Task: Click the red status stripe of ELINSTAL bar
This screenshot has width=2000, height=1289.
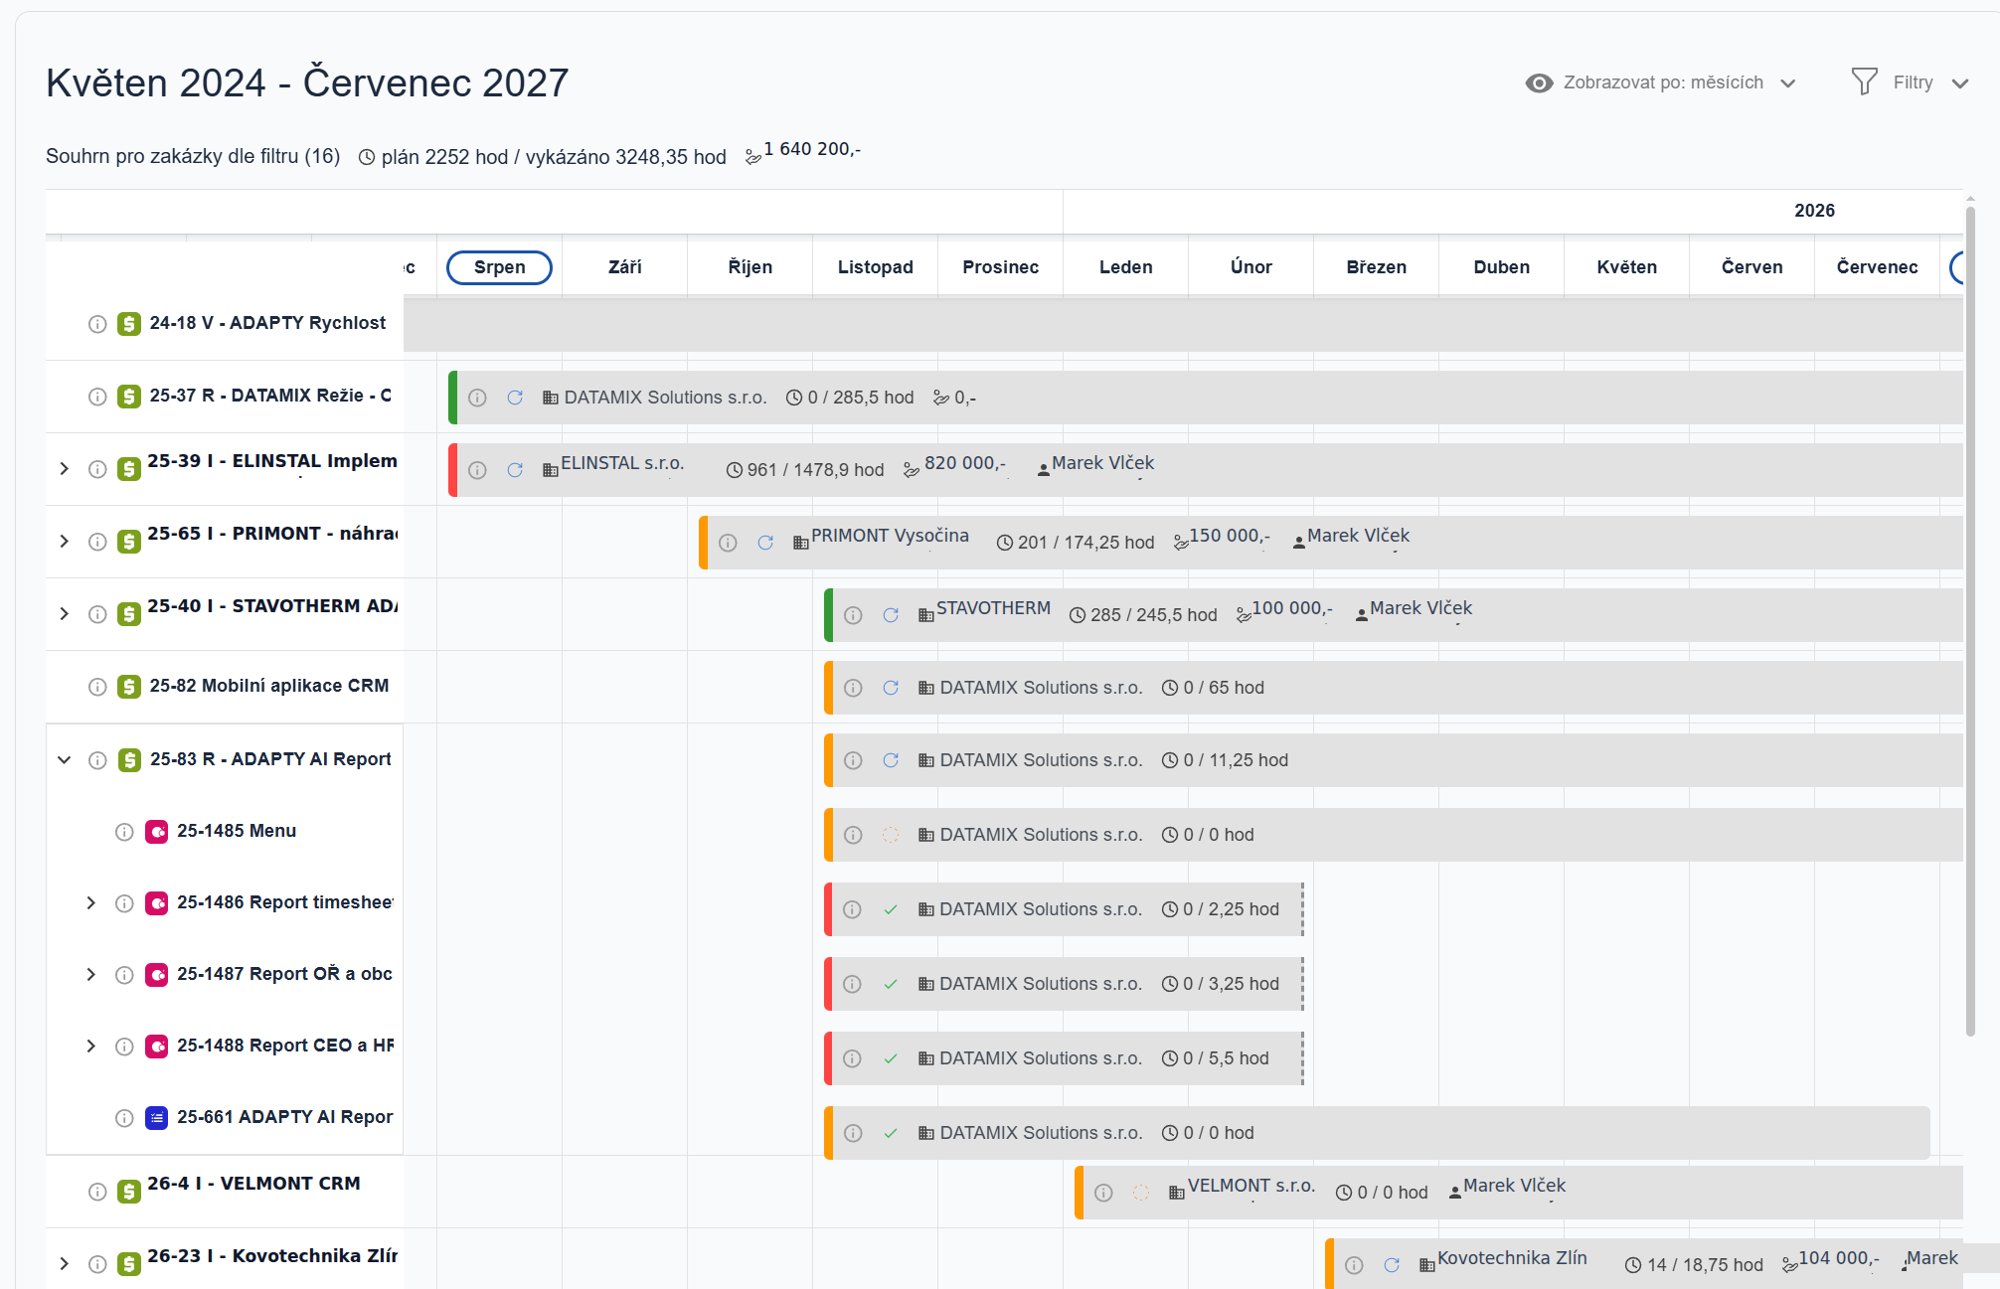Action: coord(453,470)
